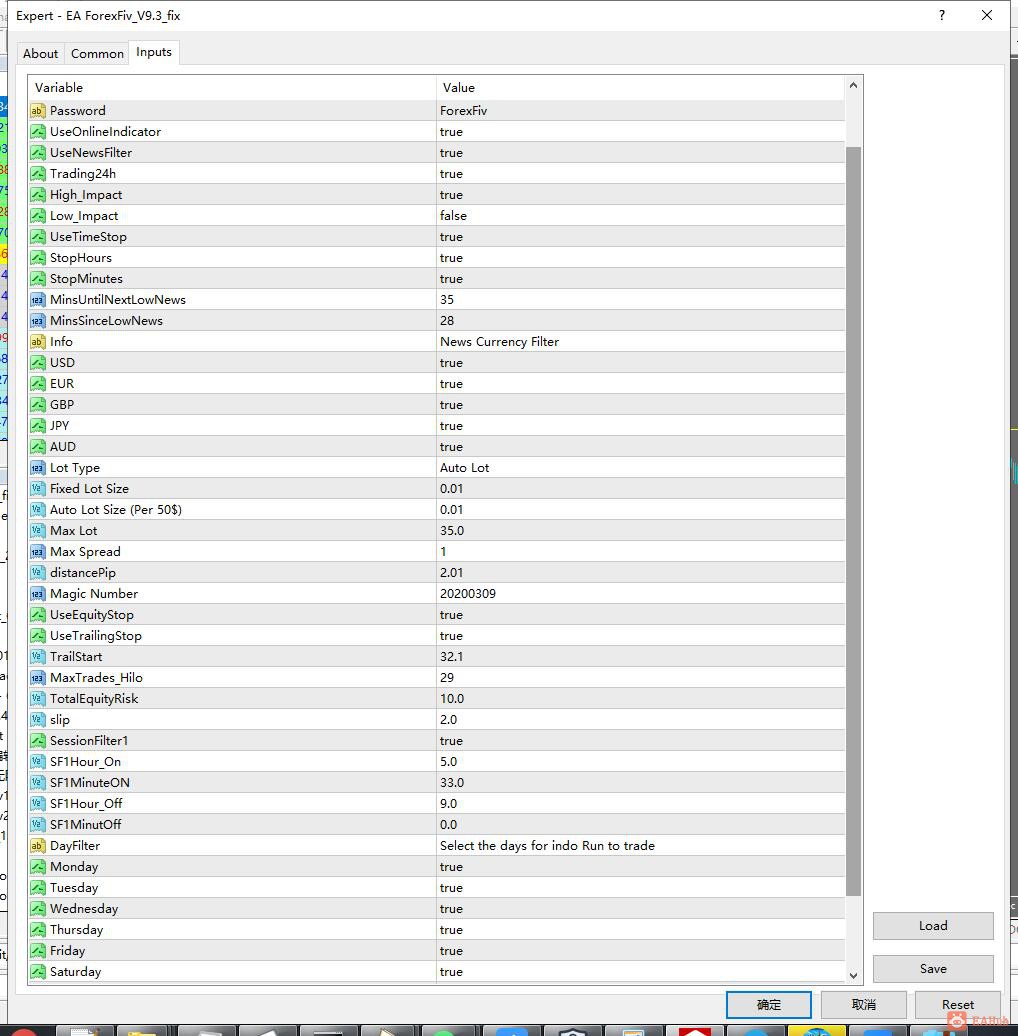Click the SF1Hour_On double icon
1018x1036 pixels.
[x=38, y=762]
